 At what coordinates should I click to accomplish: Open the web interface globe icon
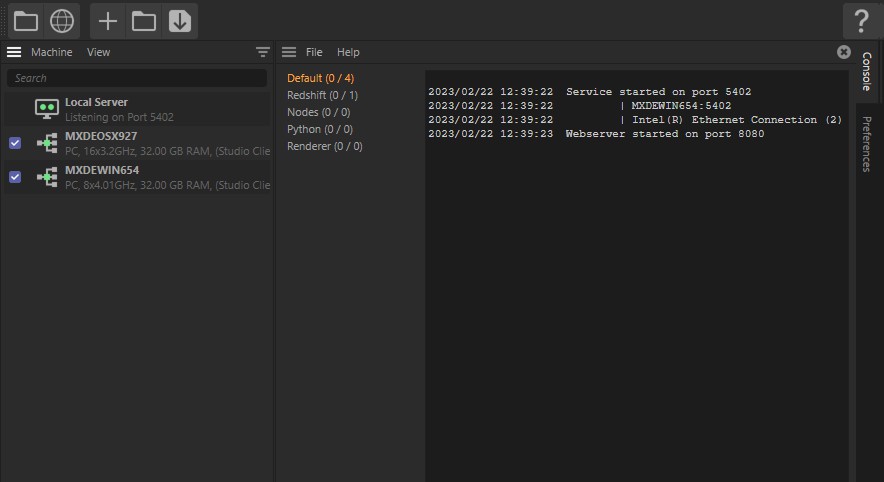[x=62, y=21]
